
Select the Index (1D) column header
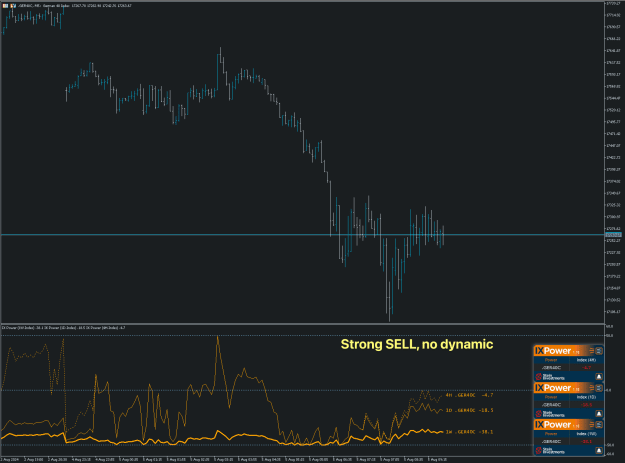click(586, 397)
